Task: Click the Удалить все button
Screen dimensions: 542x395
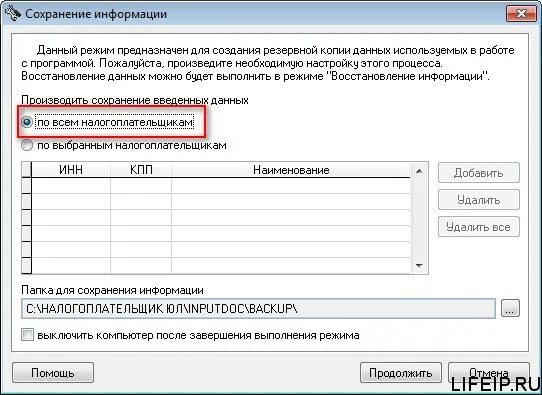Action: coord(479,227)
